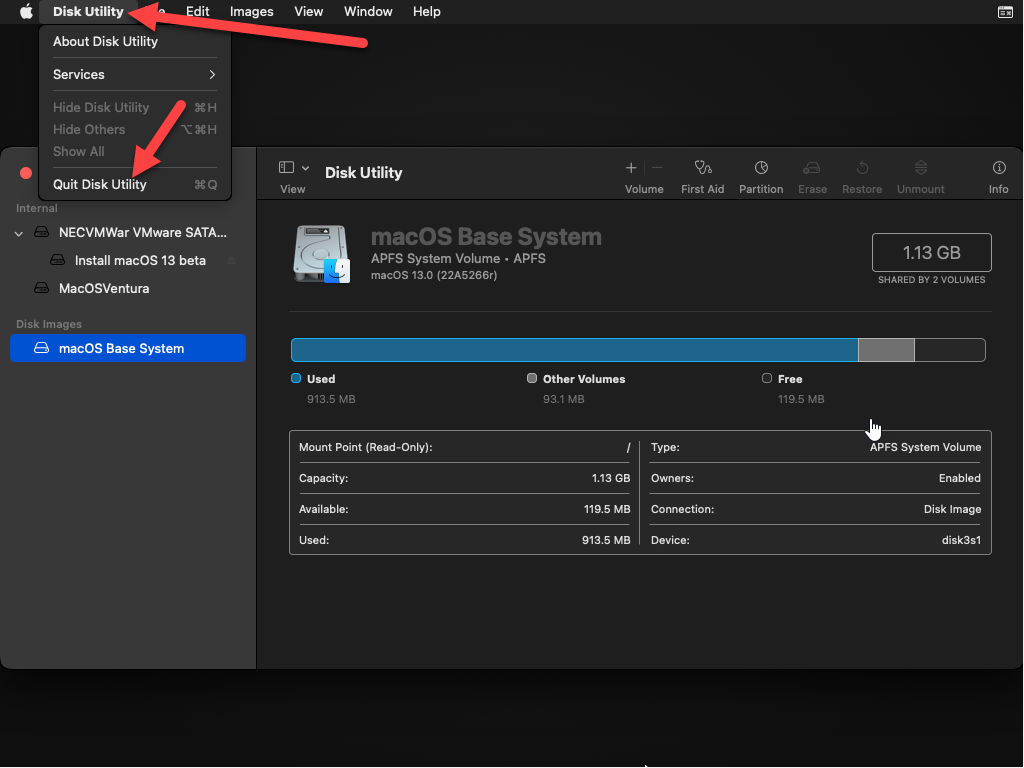Image resolution: width=1024 pixels, height=768 pixels.
Task: Open the Images menu
Action: 251,12
